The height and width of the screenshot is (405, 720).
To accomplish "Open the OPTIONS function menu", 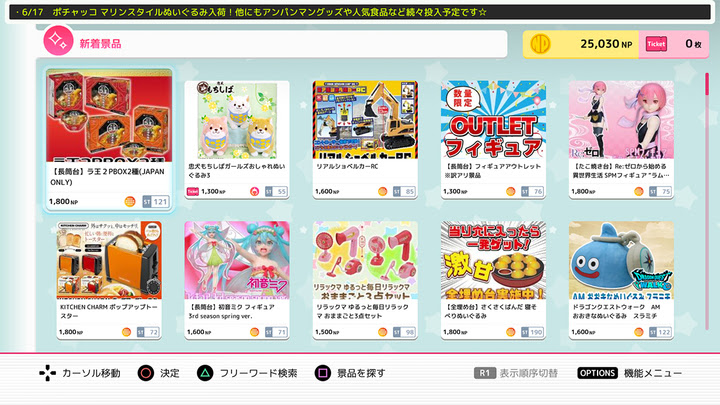I will (x=597, y=373).
